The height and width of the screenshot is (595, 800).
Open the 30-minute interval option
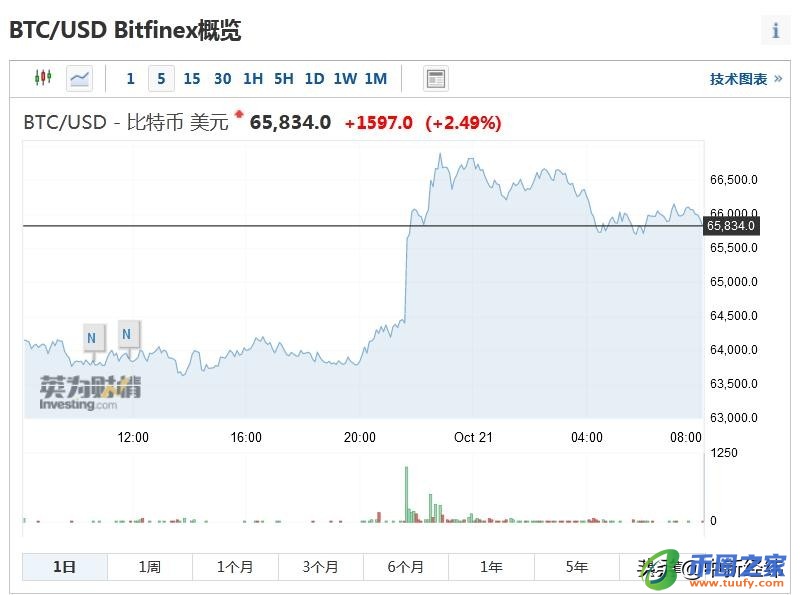pos(222,78)
